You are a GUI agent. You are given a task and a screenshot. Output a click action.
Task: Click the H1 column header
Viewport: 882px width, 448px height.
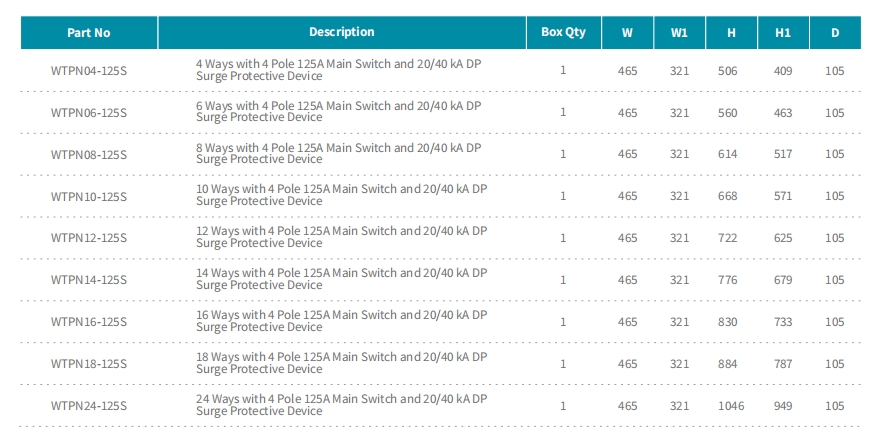click(783, 33)
